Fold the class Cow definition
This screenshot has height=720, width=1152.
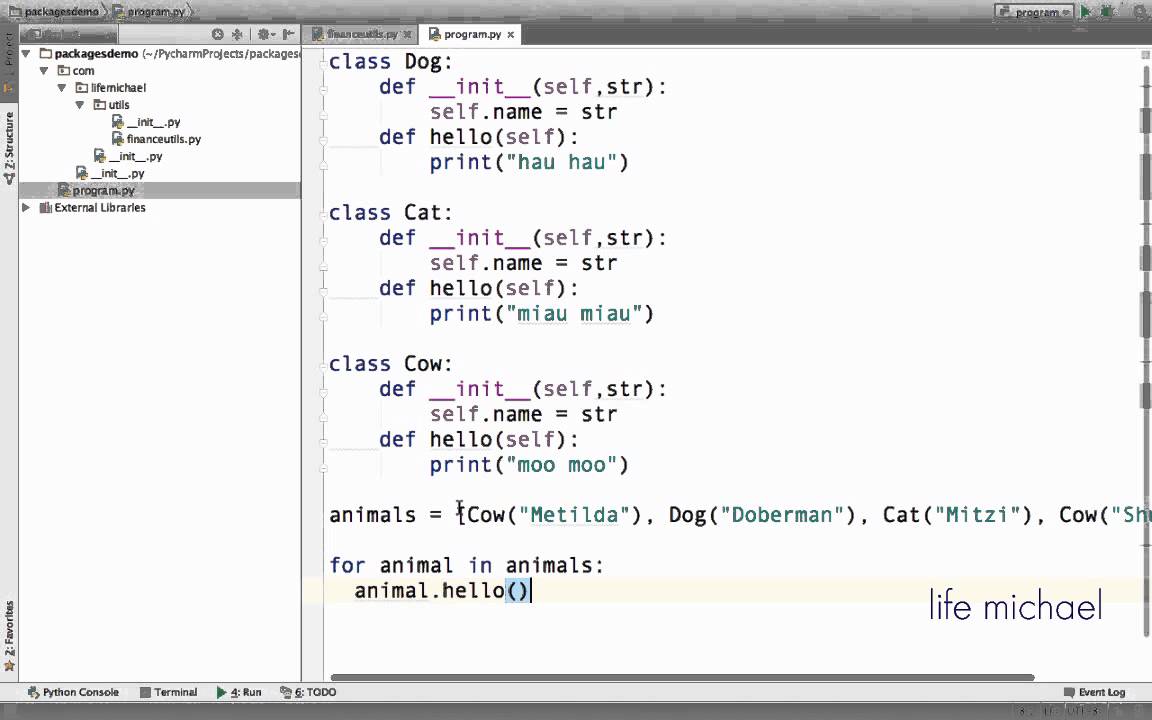[x=323, y=366]
